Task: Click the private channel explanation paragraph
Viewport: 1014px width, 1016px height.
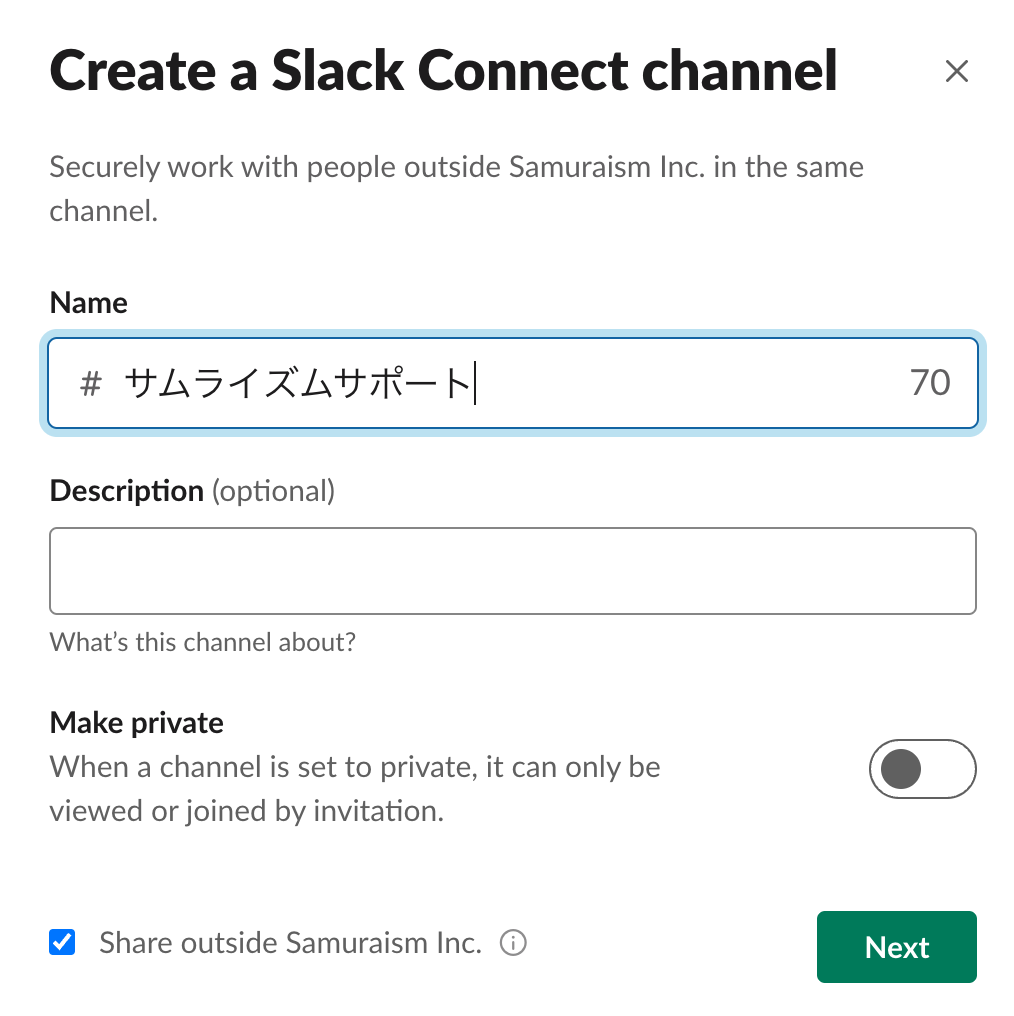Action: pyautogui.click(x=355, y=789)
